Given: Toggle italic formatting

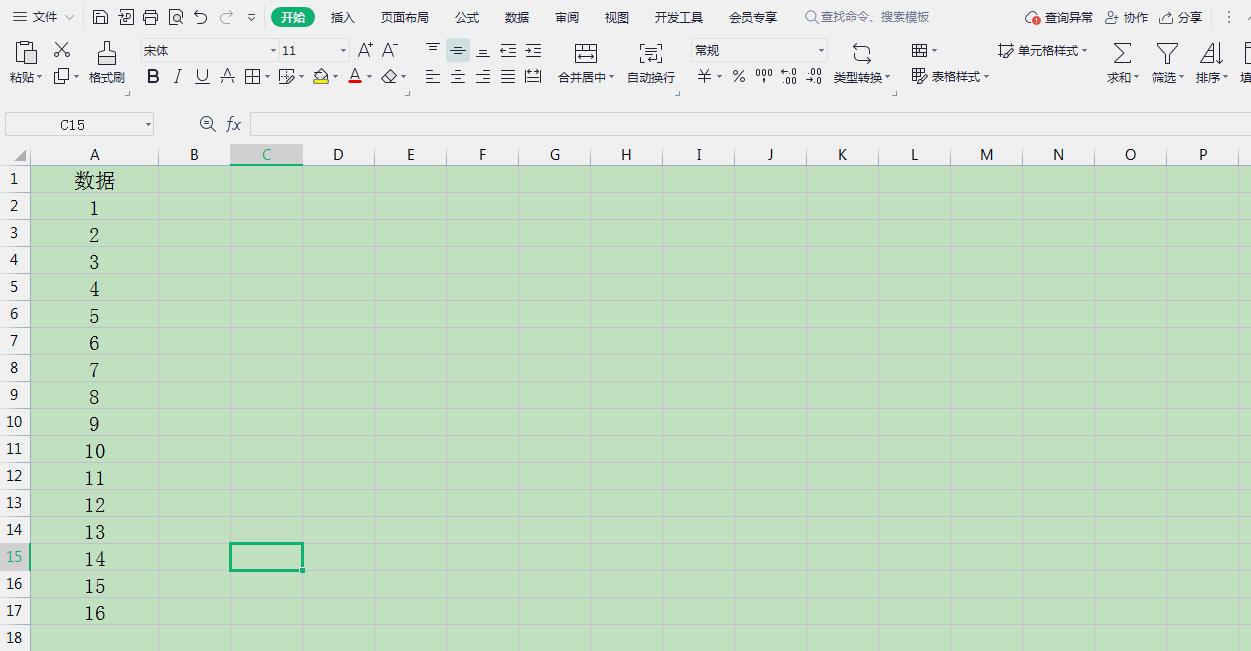Looking at the screenshot, I should 177,76.
